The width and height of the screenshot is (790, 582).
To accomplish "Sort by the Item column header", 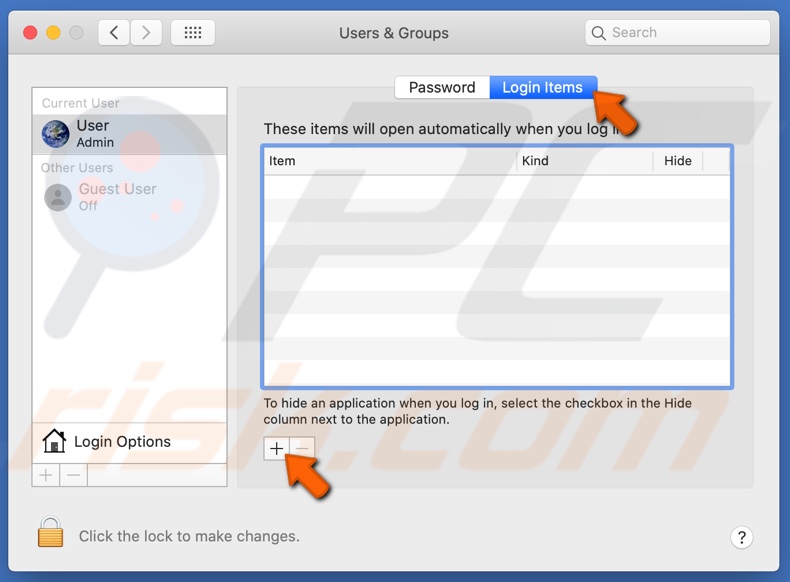I will pyautogui.click(x=390, y=161).
